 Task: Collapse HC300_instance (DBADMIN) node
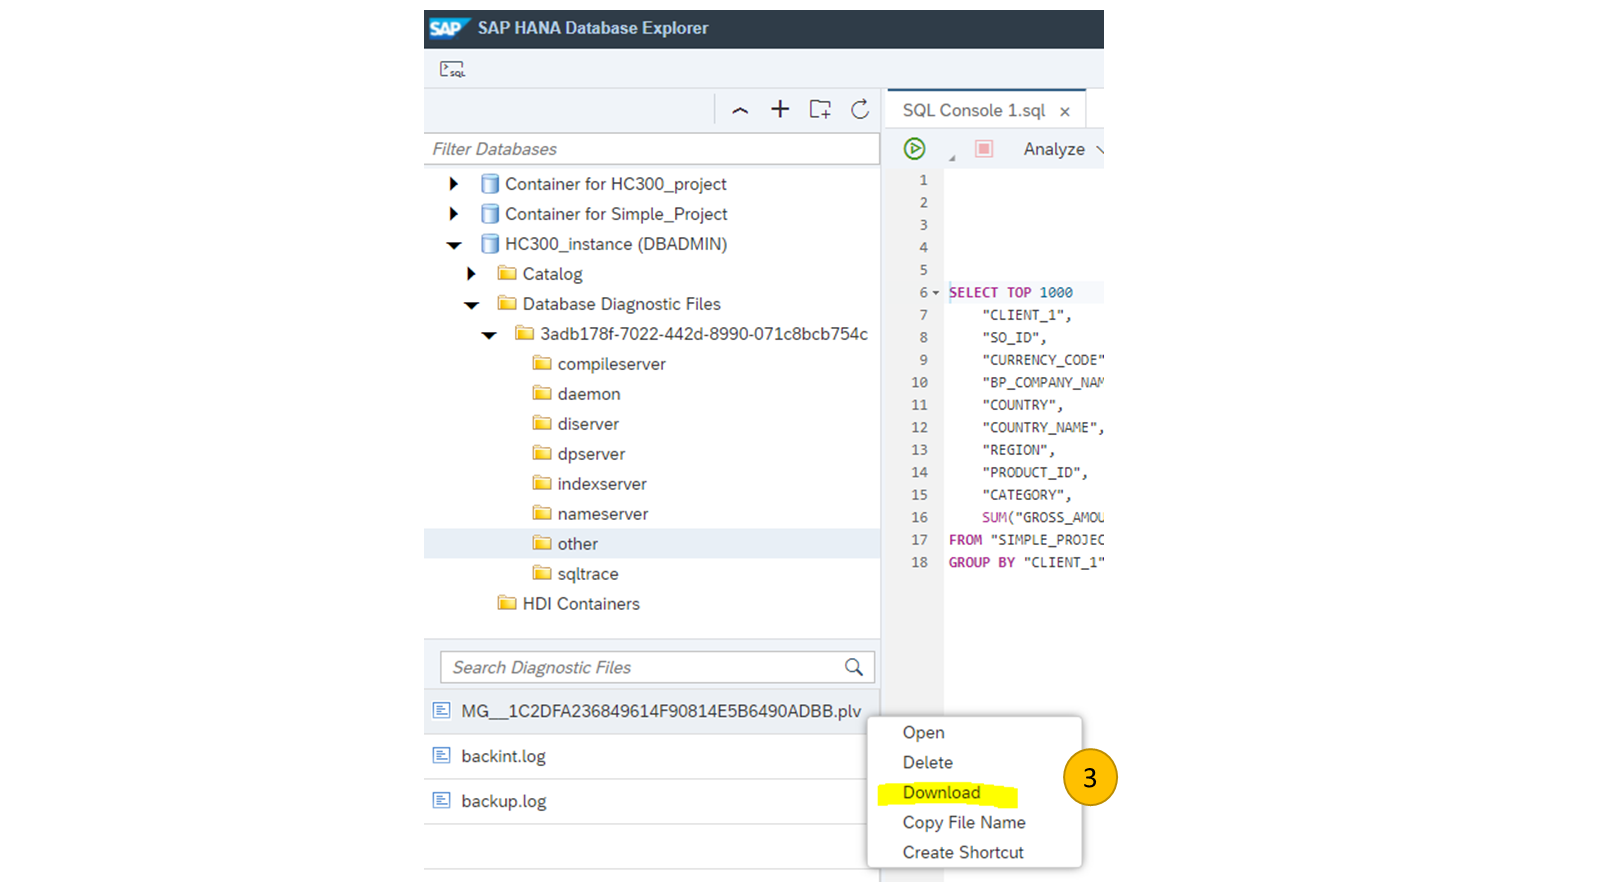point(454,244)
